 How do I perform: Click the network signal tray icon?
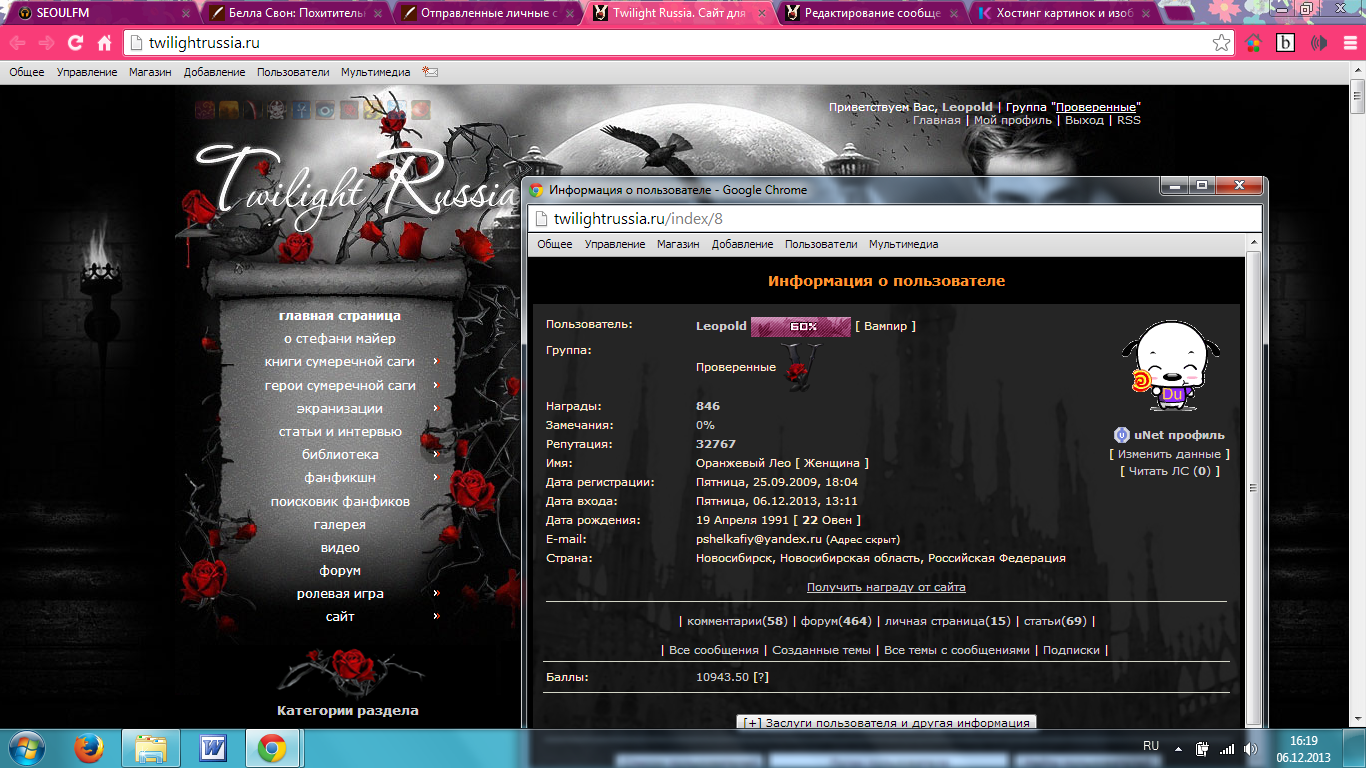pyautogui.click(x=1227, y=748)
